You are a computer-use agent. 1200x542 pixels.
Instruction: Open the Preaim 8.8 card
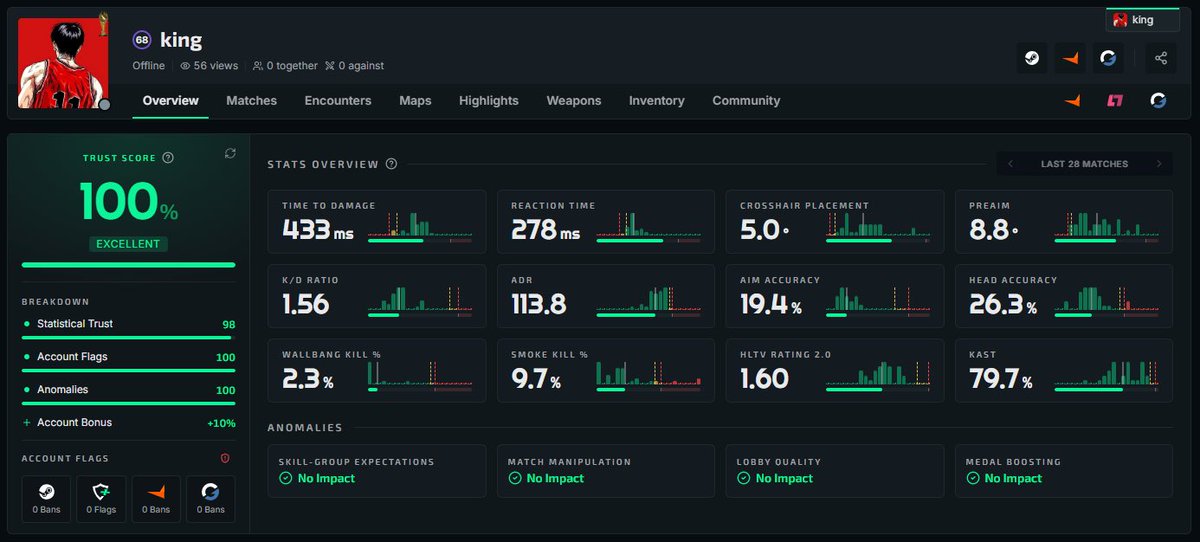tap(1064, 222)
